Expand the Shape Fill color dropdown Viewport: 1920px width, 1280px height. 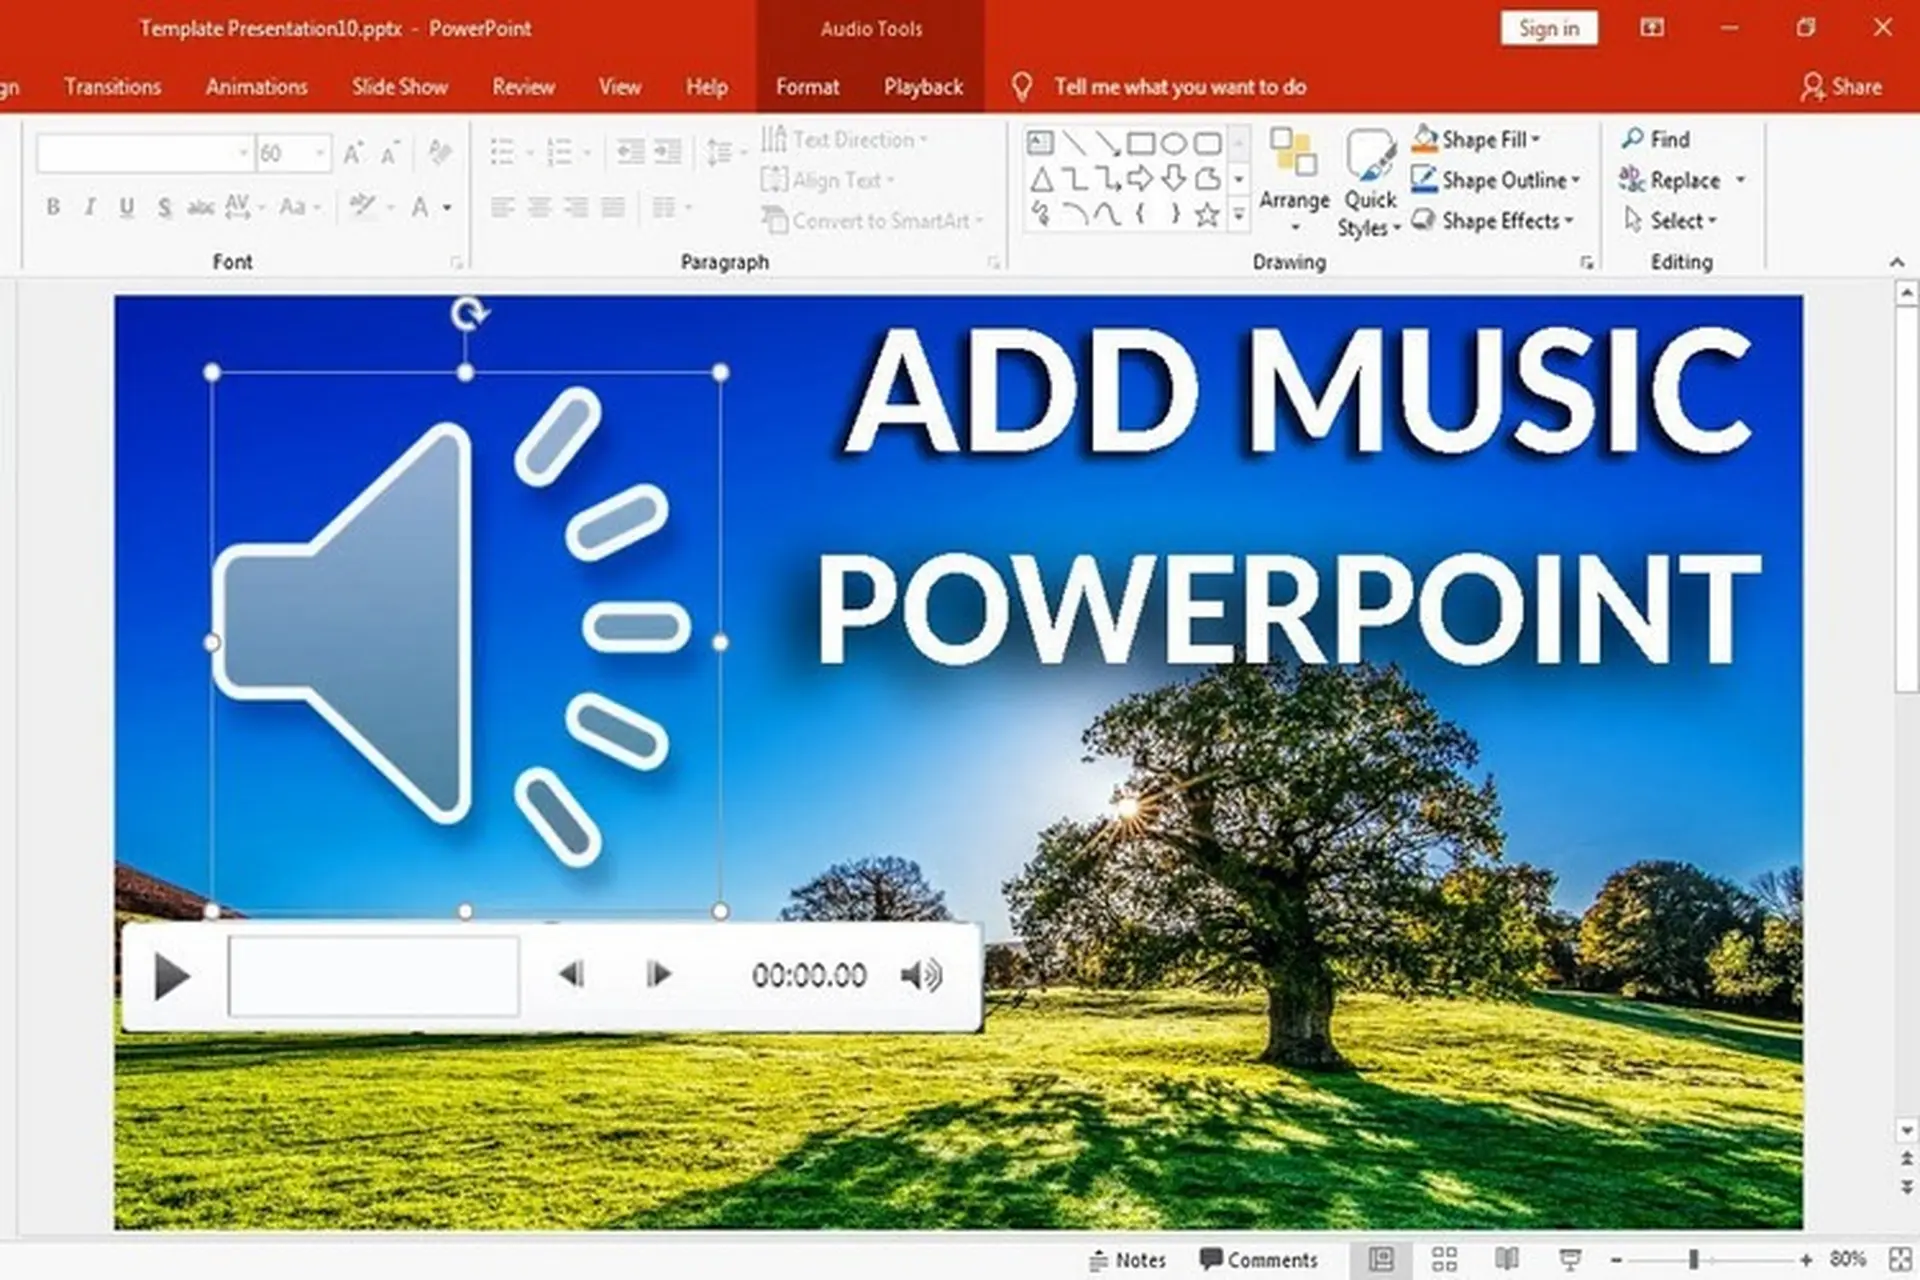[1534, 140]
